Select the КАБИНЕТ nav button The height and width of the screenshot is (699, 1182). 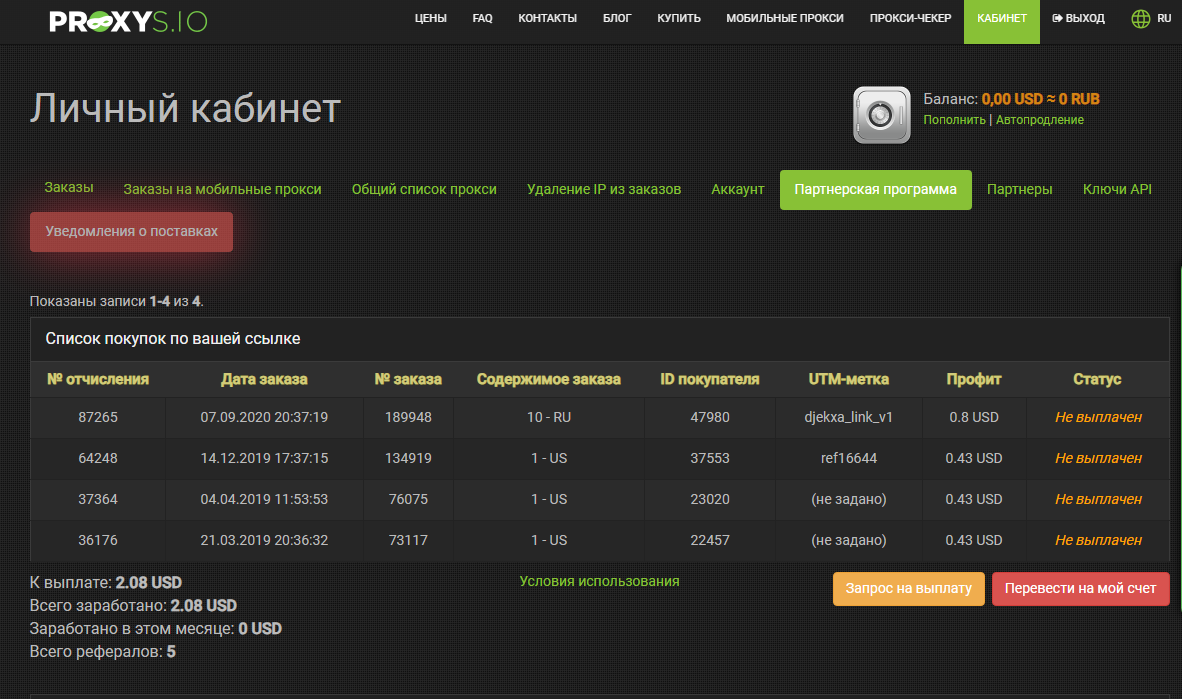pos(1002,21)
